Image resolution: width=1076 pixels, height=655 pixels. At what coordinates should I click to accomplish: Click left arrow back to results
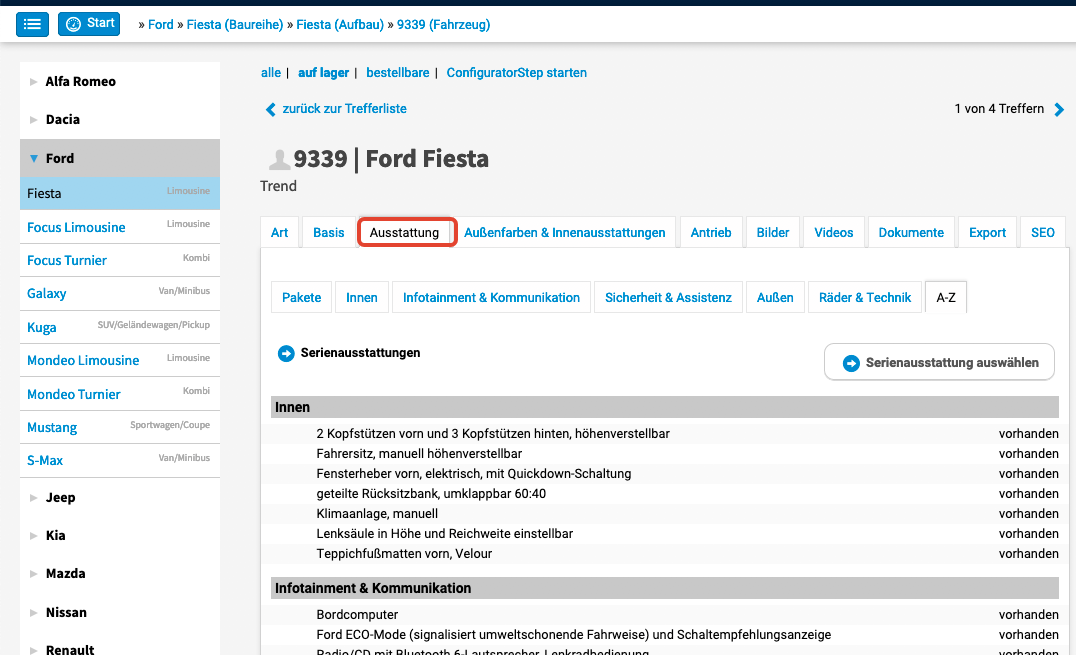[x=270, y=109]
